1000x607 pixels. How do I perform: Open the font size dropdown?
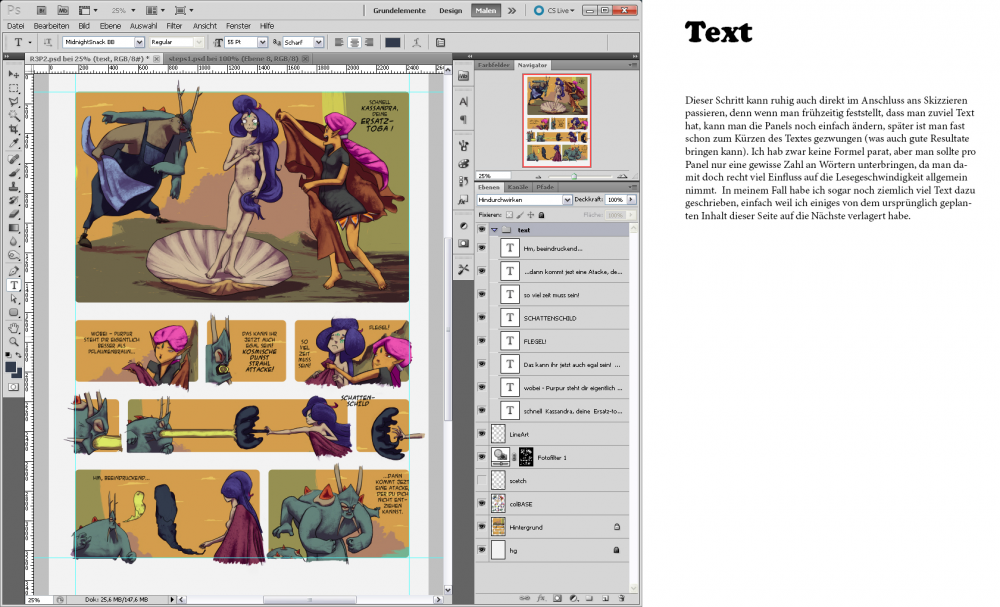pos(262,42)
